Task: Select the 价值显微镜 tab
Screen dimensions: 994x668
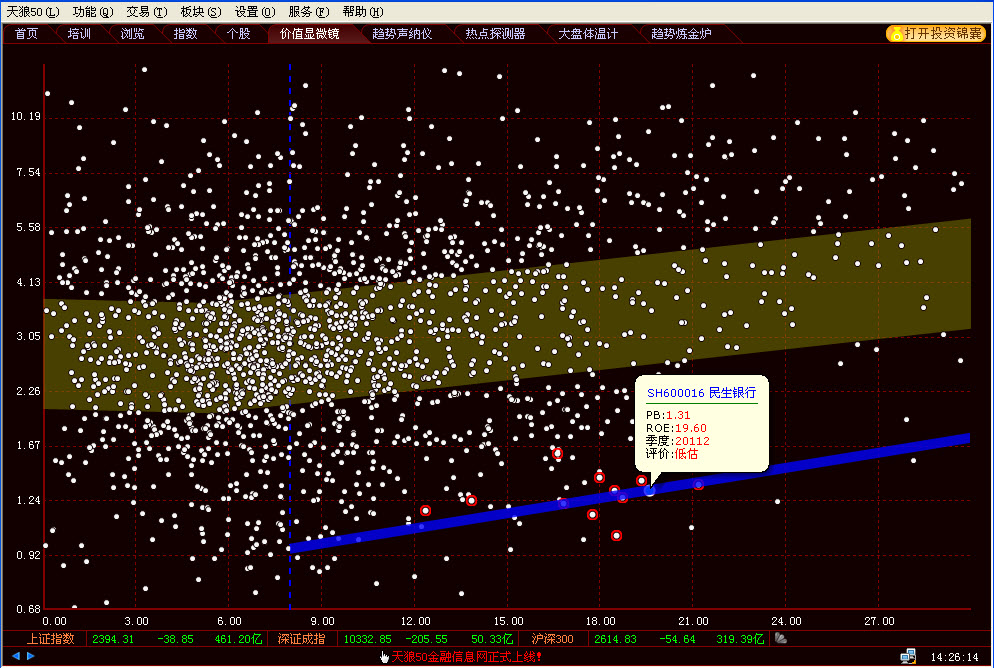Action: coord(310,34)
